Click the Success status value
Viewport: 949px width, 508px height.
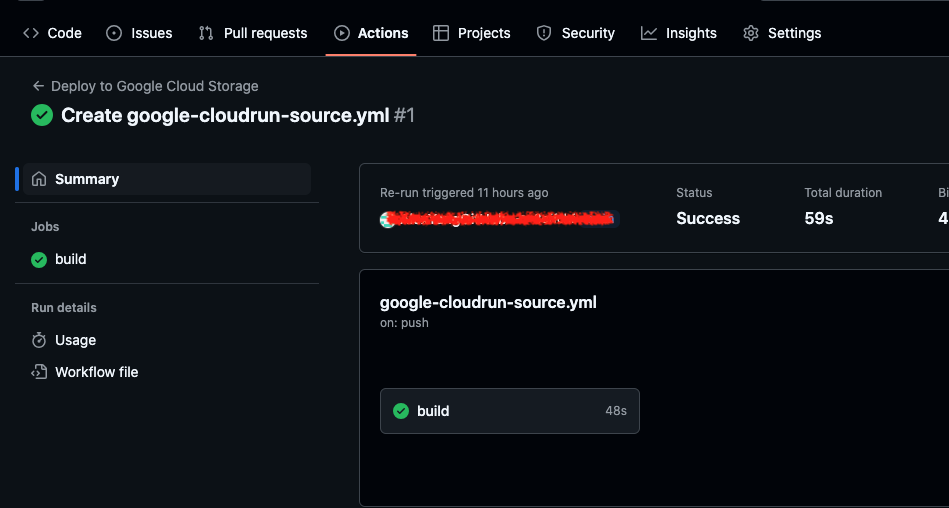(708, 219)
